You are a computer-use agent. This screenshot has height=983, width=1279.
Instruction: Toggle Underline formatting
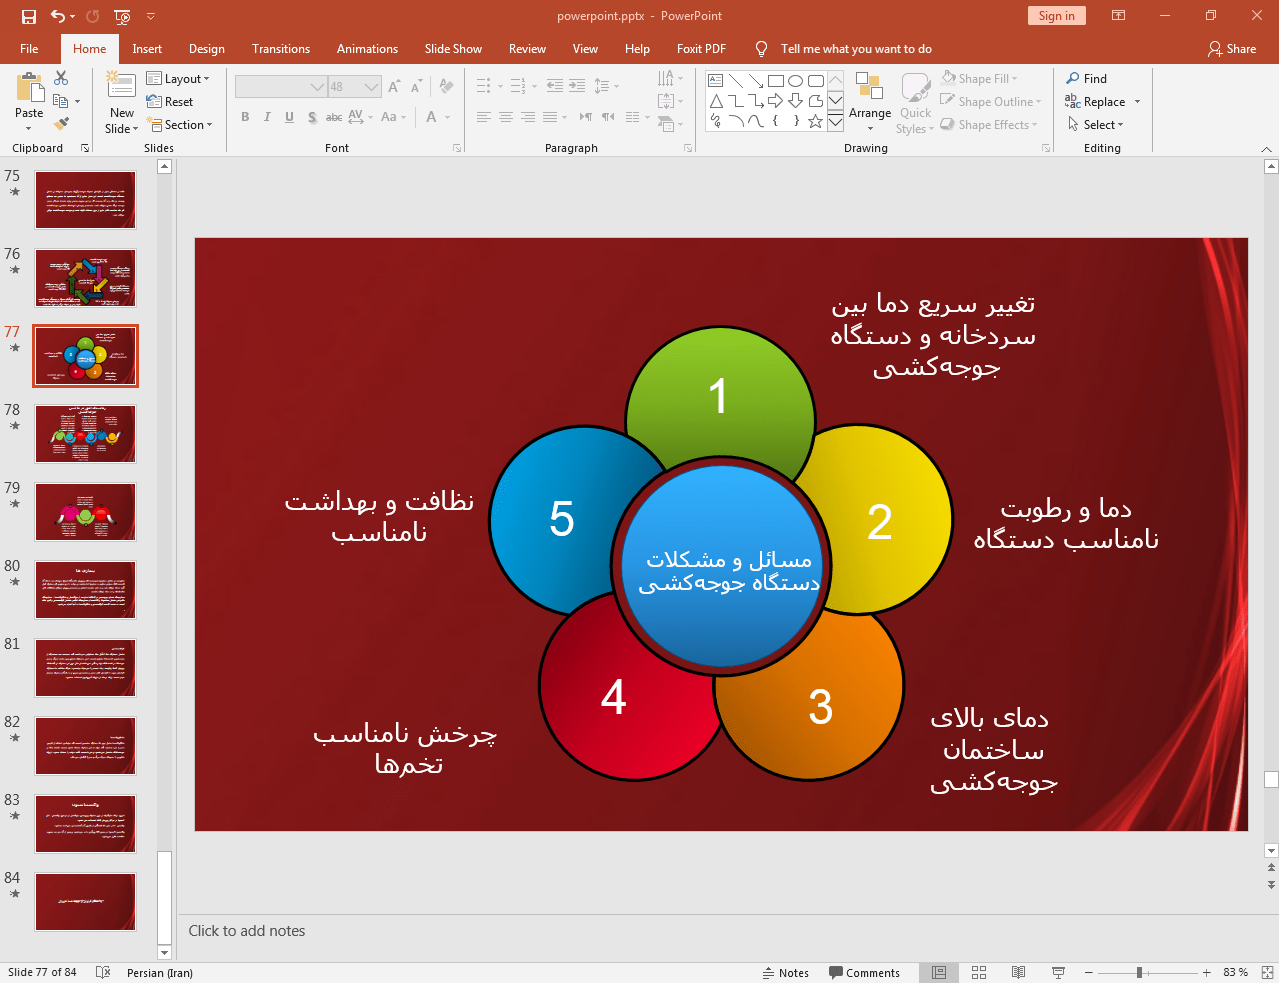[x=289, y=117]
